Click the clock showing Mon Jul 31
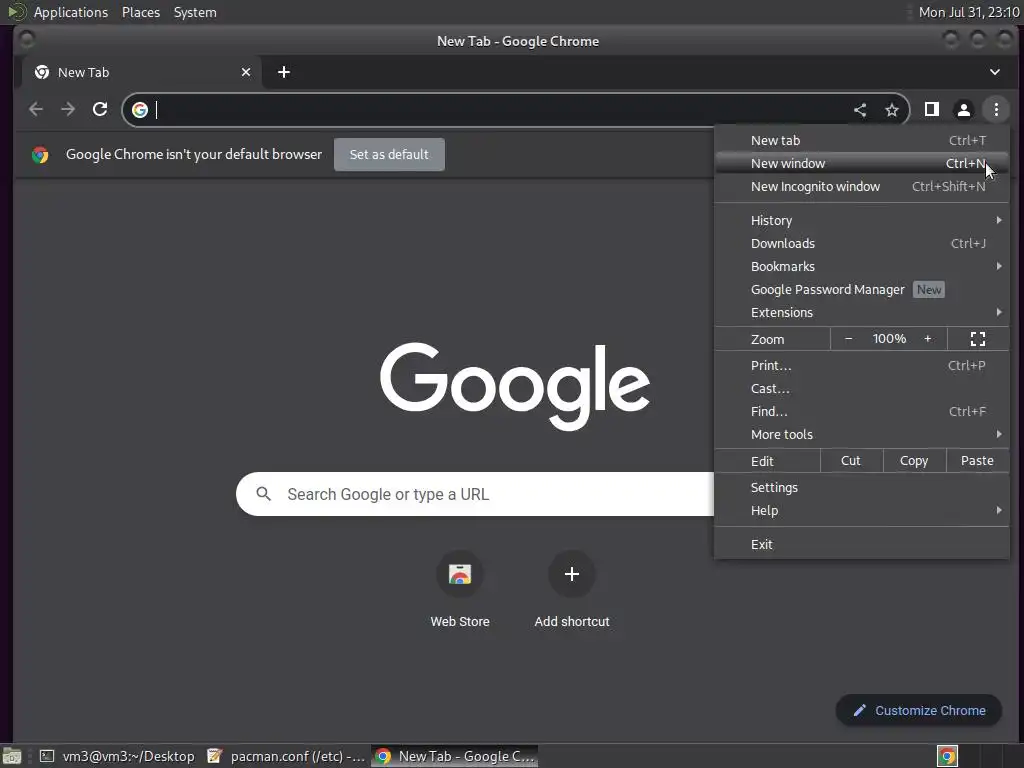1024x768 pixels. (x=968, y=12)
